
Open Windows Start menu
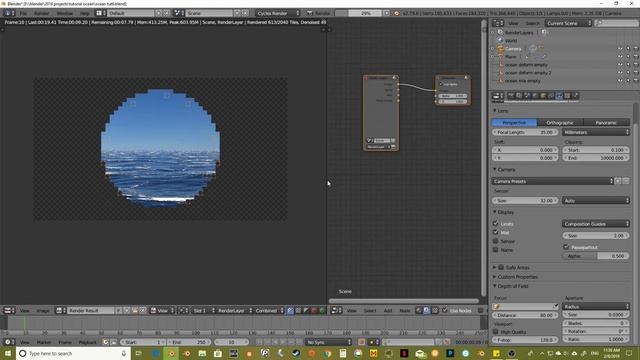(x=8, y=353)
